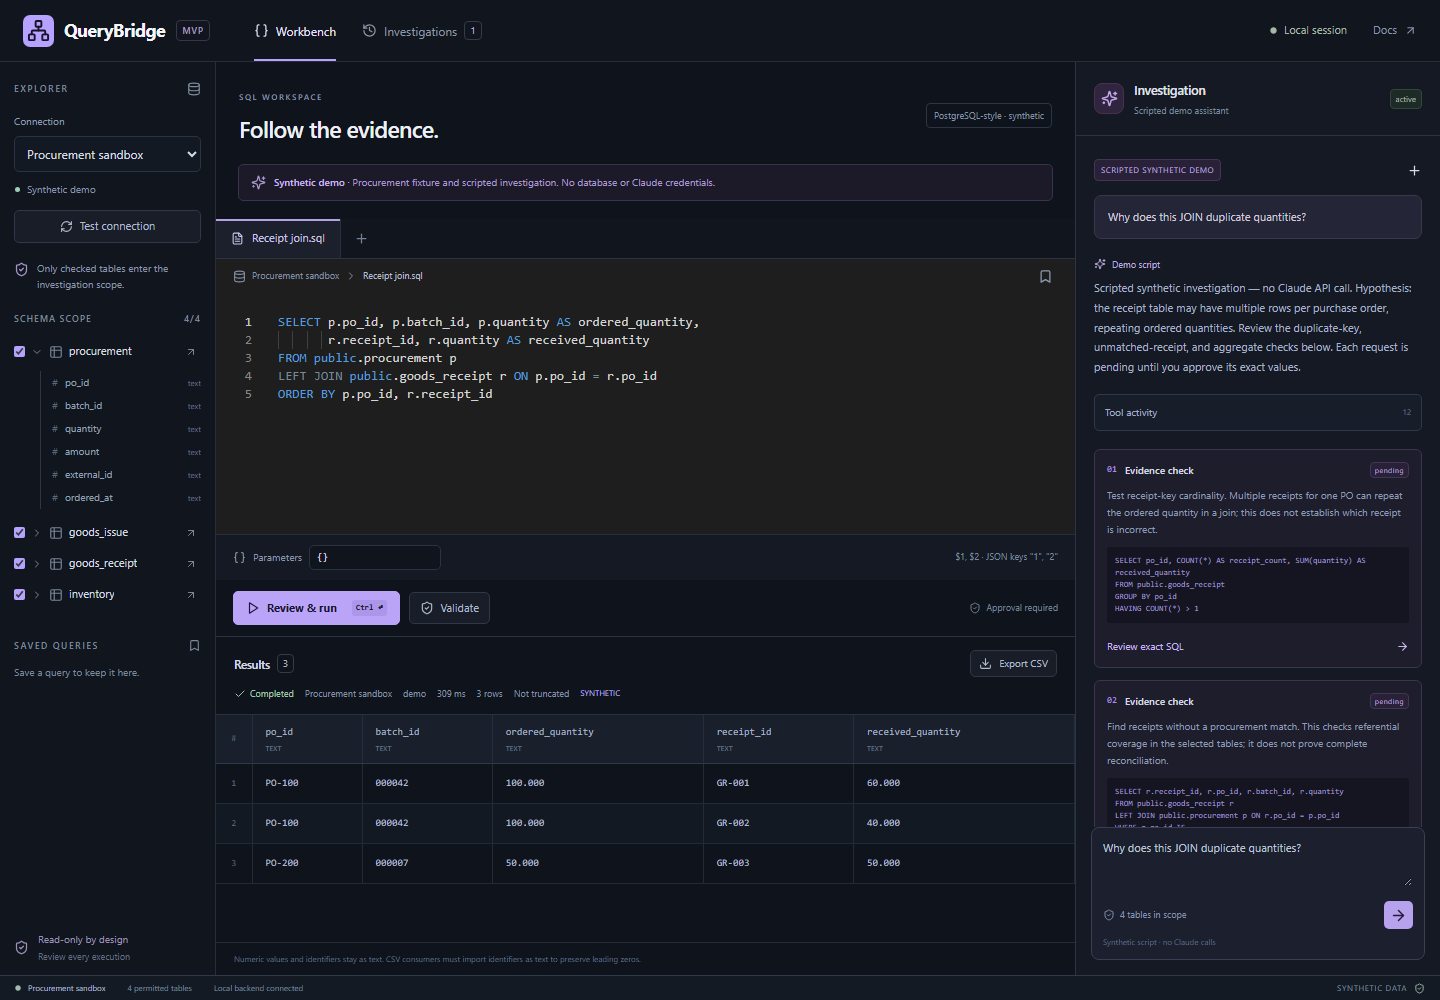Screen dimensions: 1440x1000
Task: Expand the goods_receipt table
Action: coord(37,564)
